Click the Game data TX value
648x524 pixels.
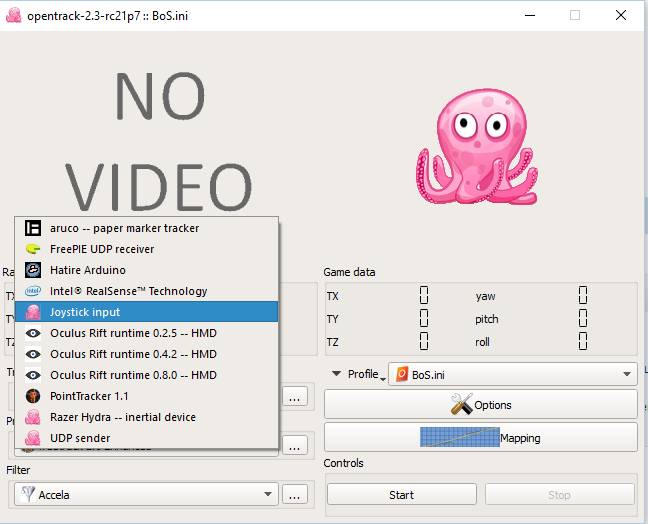(424, 295)
